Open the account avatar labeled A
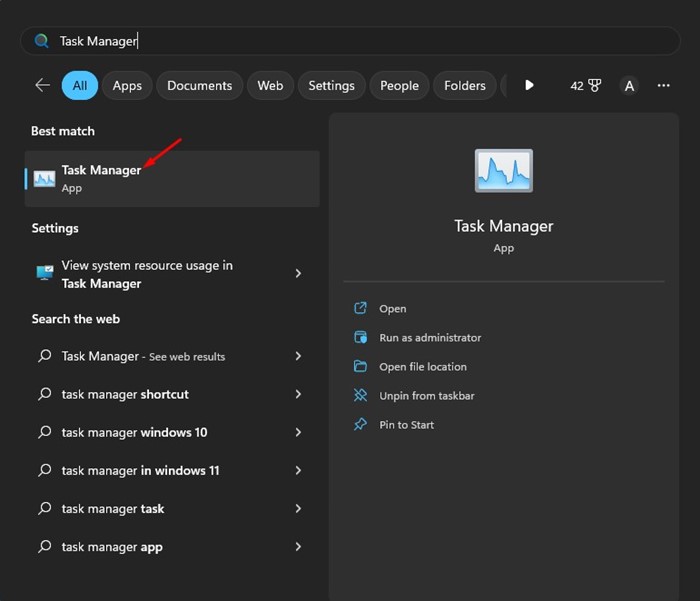 click(629, 86)
